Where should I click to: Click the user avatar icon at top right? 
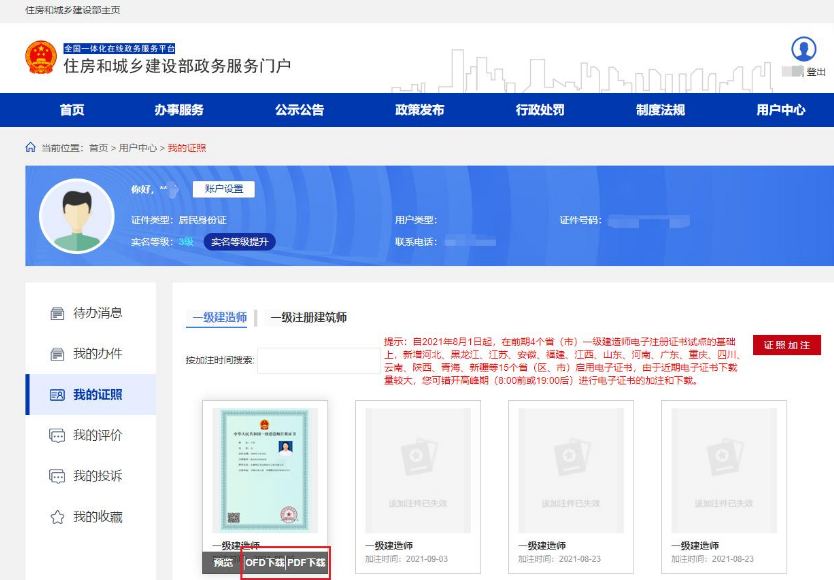click(x=804, y=49)
